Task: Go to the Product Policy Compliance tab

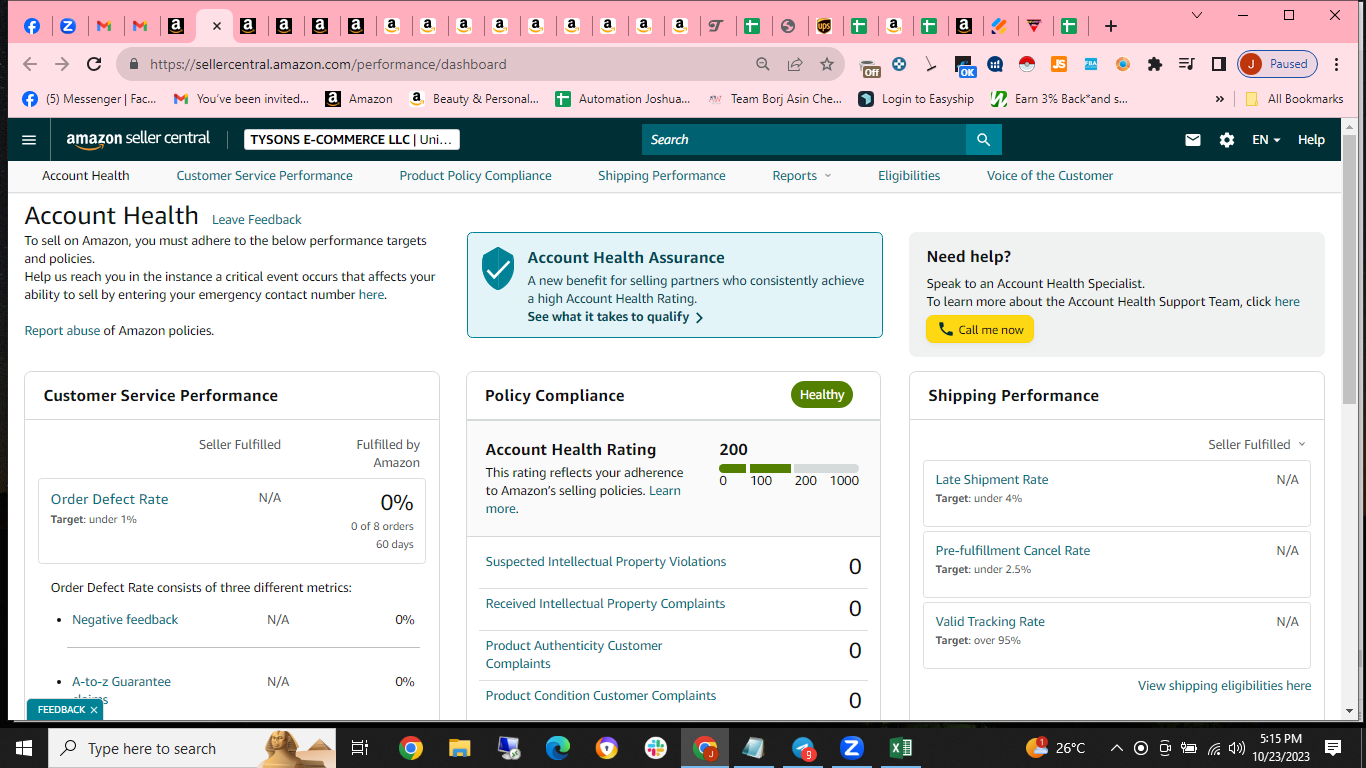Action: [476, 176]
